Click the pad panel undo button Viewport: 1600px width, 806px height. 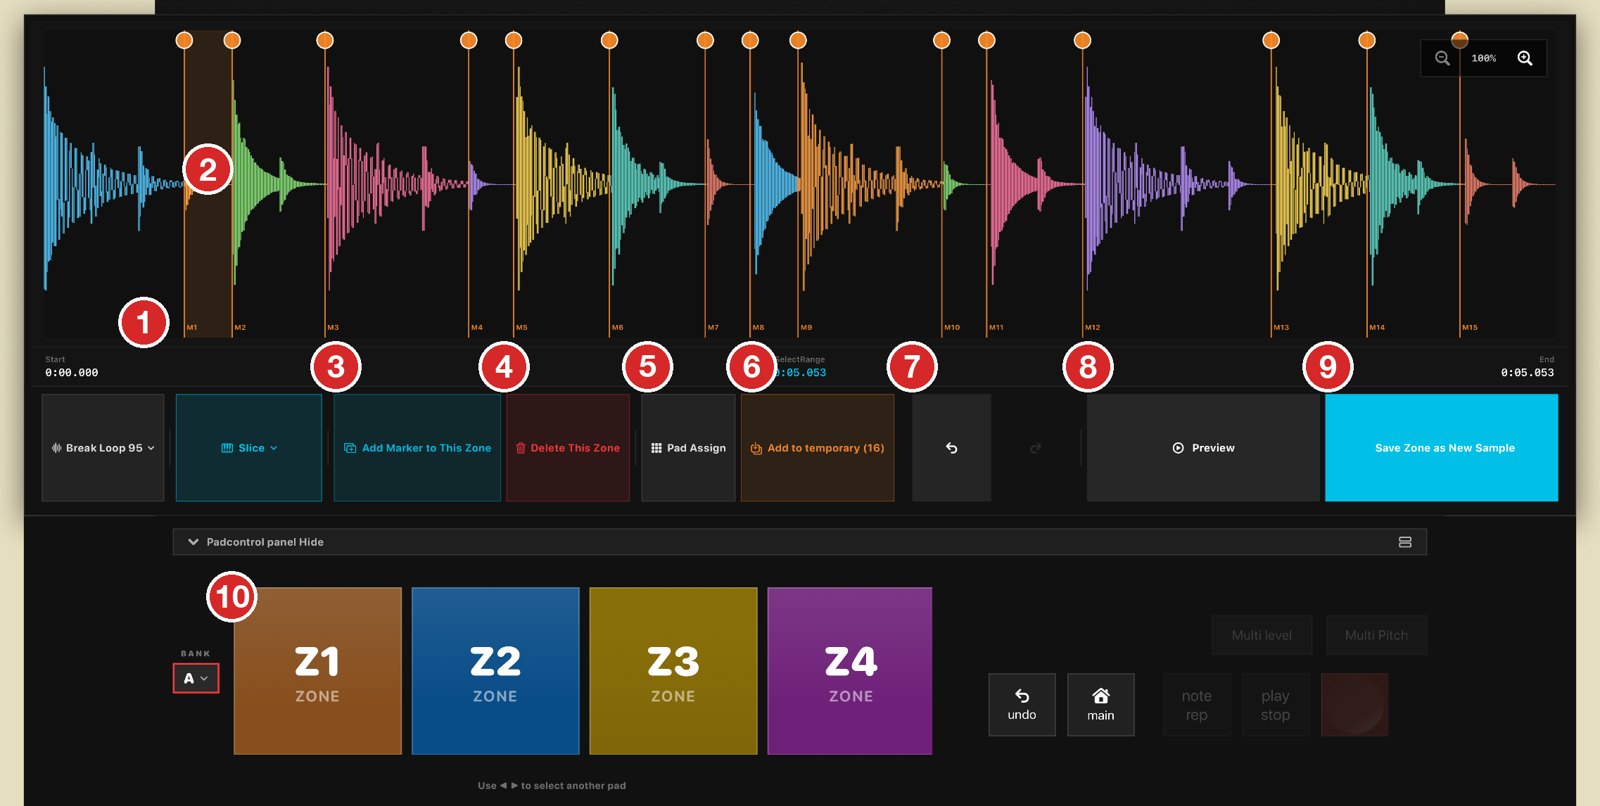(1022, 705)
